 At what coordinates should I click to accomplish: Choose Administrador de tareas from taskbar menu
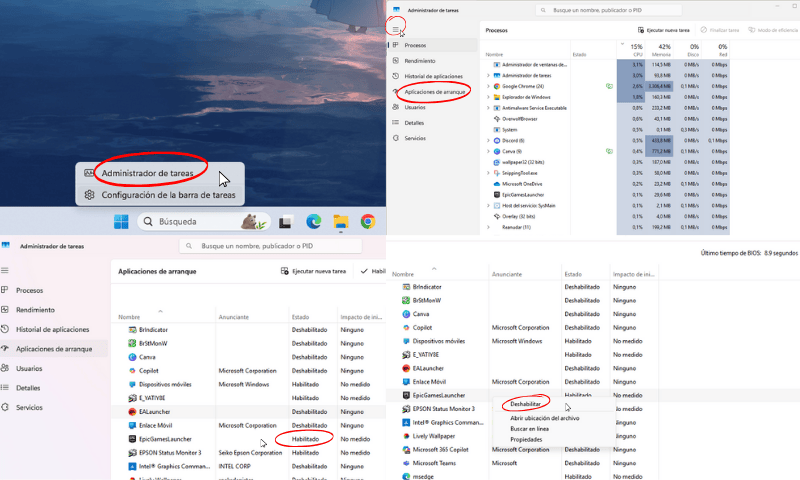(x=147, y=173)
